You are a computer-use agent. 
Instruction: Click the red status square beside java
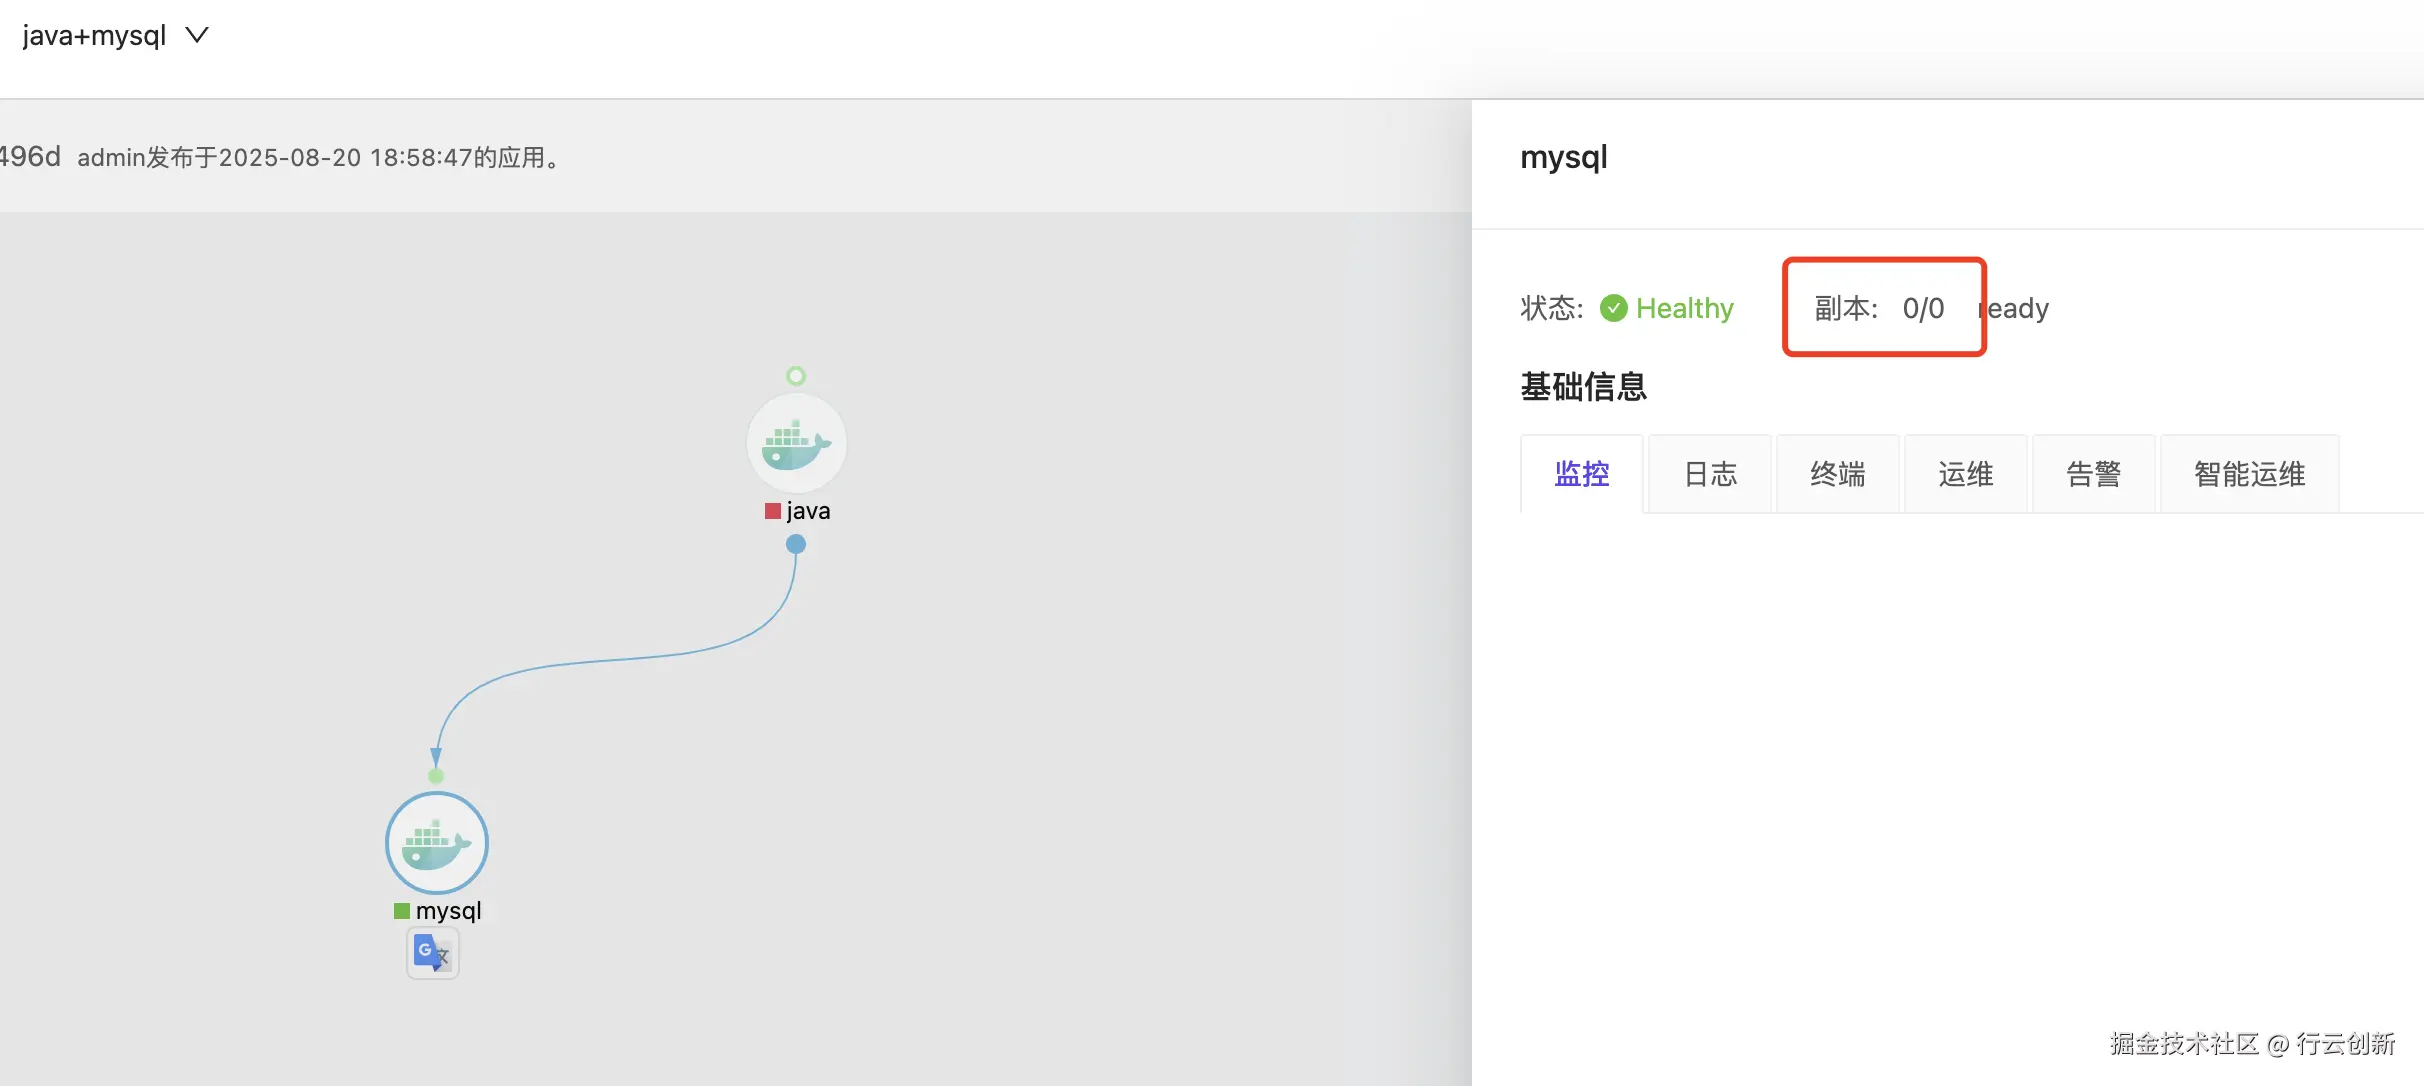(772, 511)
